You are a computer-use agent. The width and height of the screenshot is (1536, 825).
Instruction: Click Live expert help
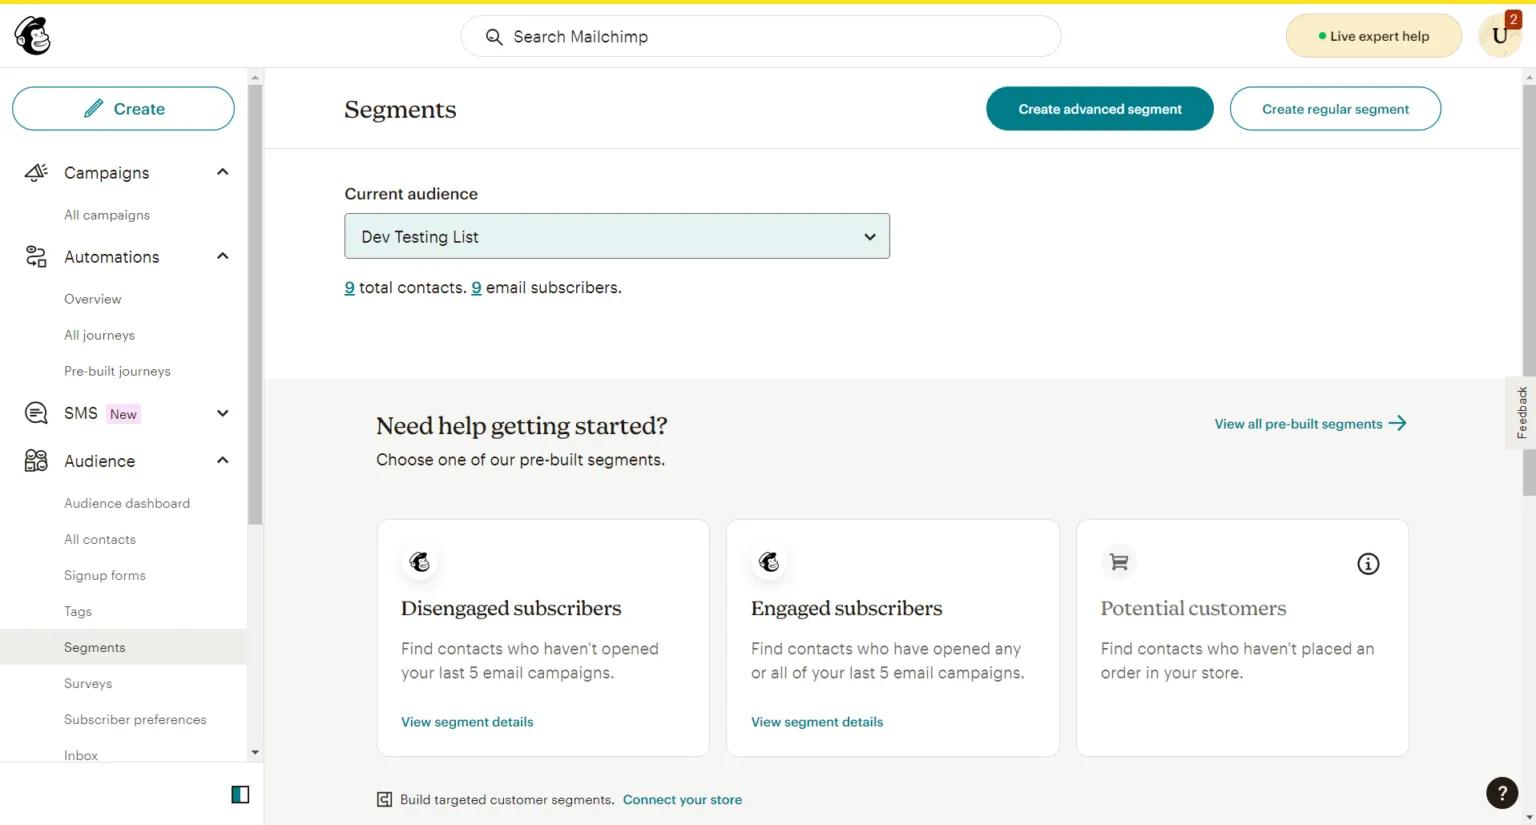1374,35
